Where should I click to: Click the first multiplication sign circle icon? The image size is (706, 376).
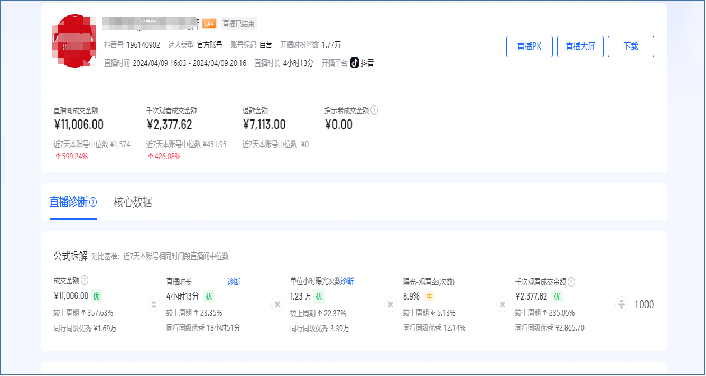tap(277, 305)
